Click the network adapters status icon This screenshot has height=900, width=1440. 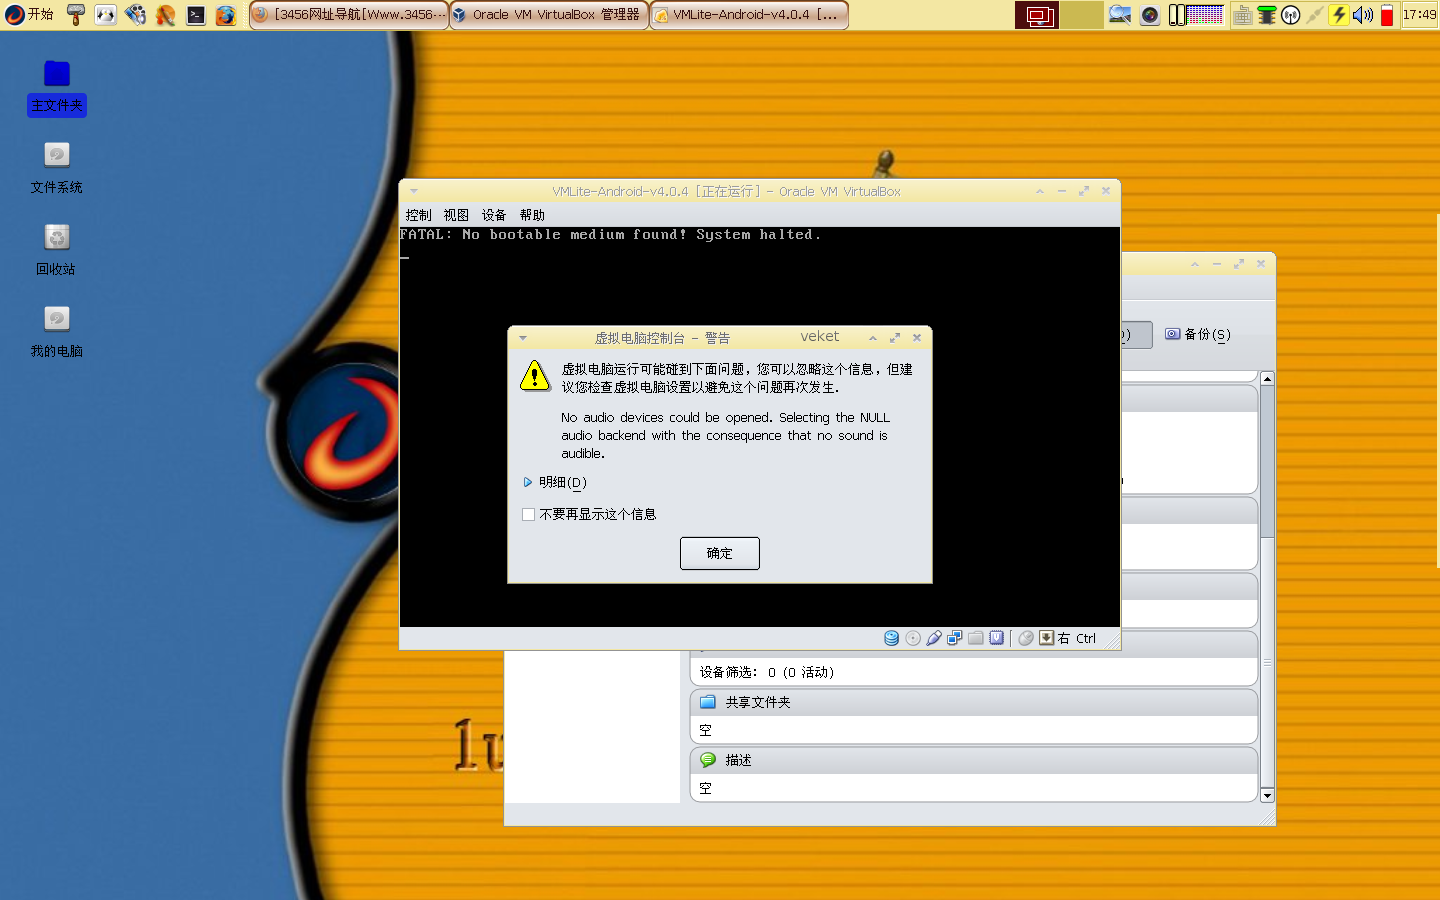click(x=955, y=638)
